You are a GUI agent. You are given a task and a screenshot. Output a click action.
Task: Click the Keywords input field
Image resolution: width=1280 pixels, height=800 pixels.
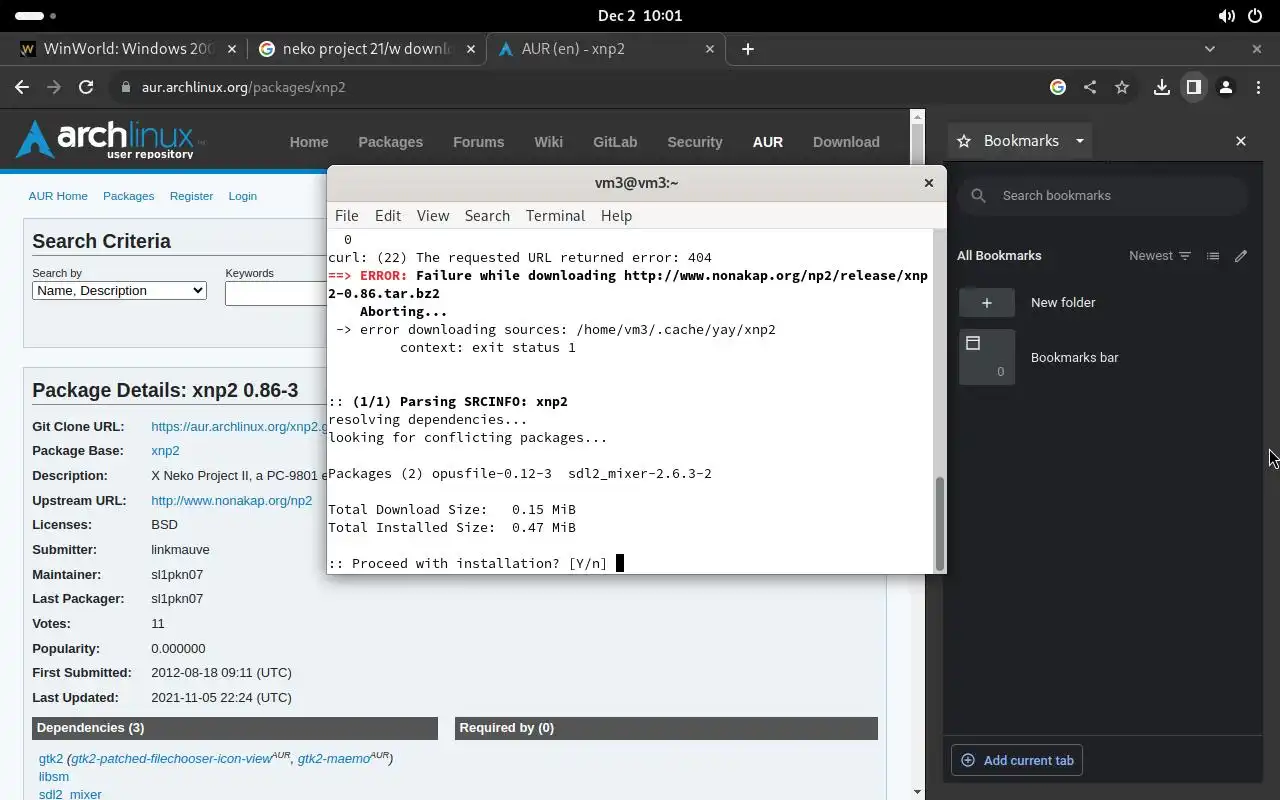click(x=276, y=293)
